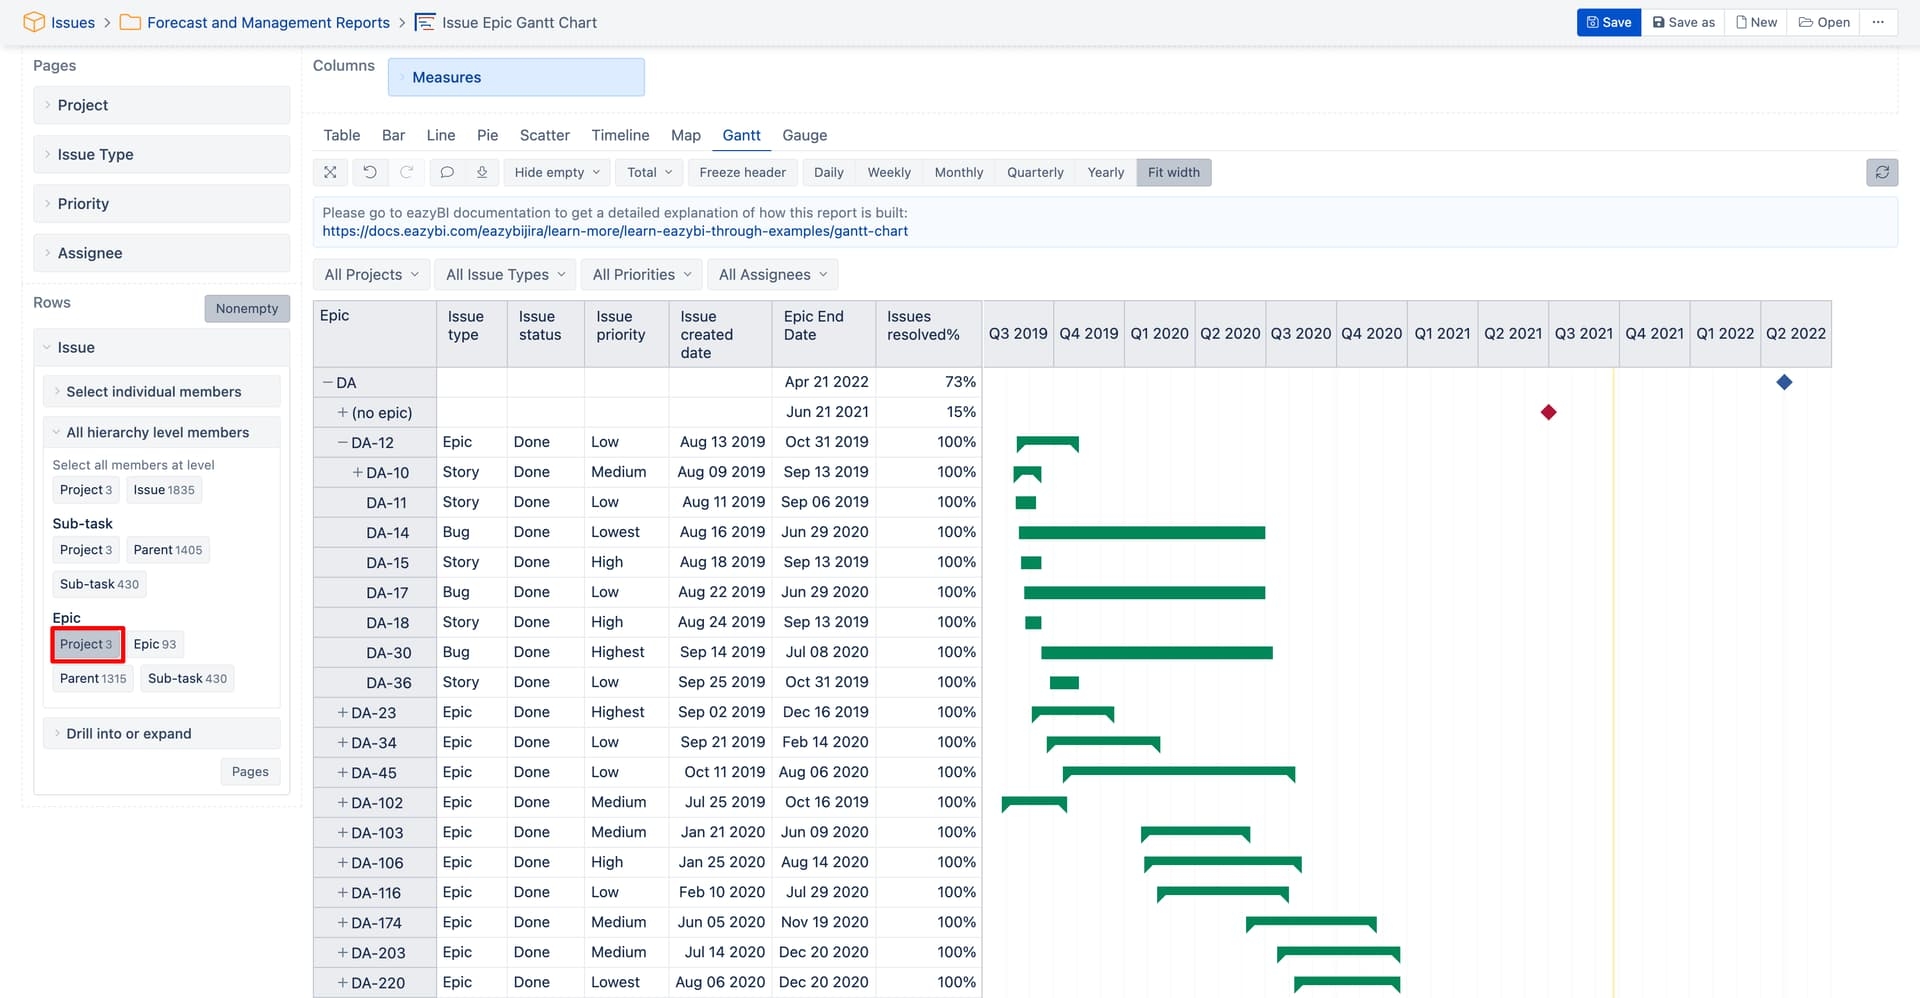
Task: Open the report comments bubble
Action: tap(447, 172)
